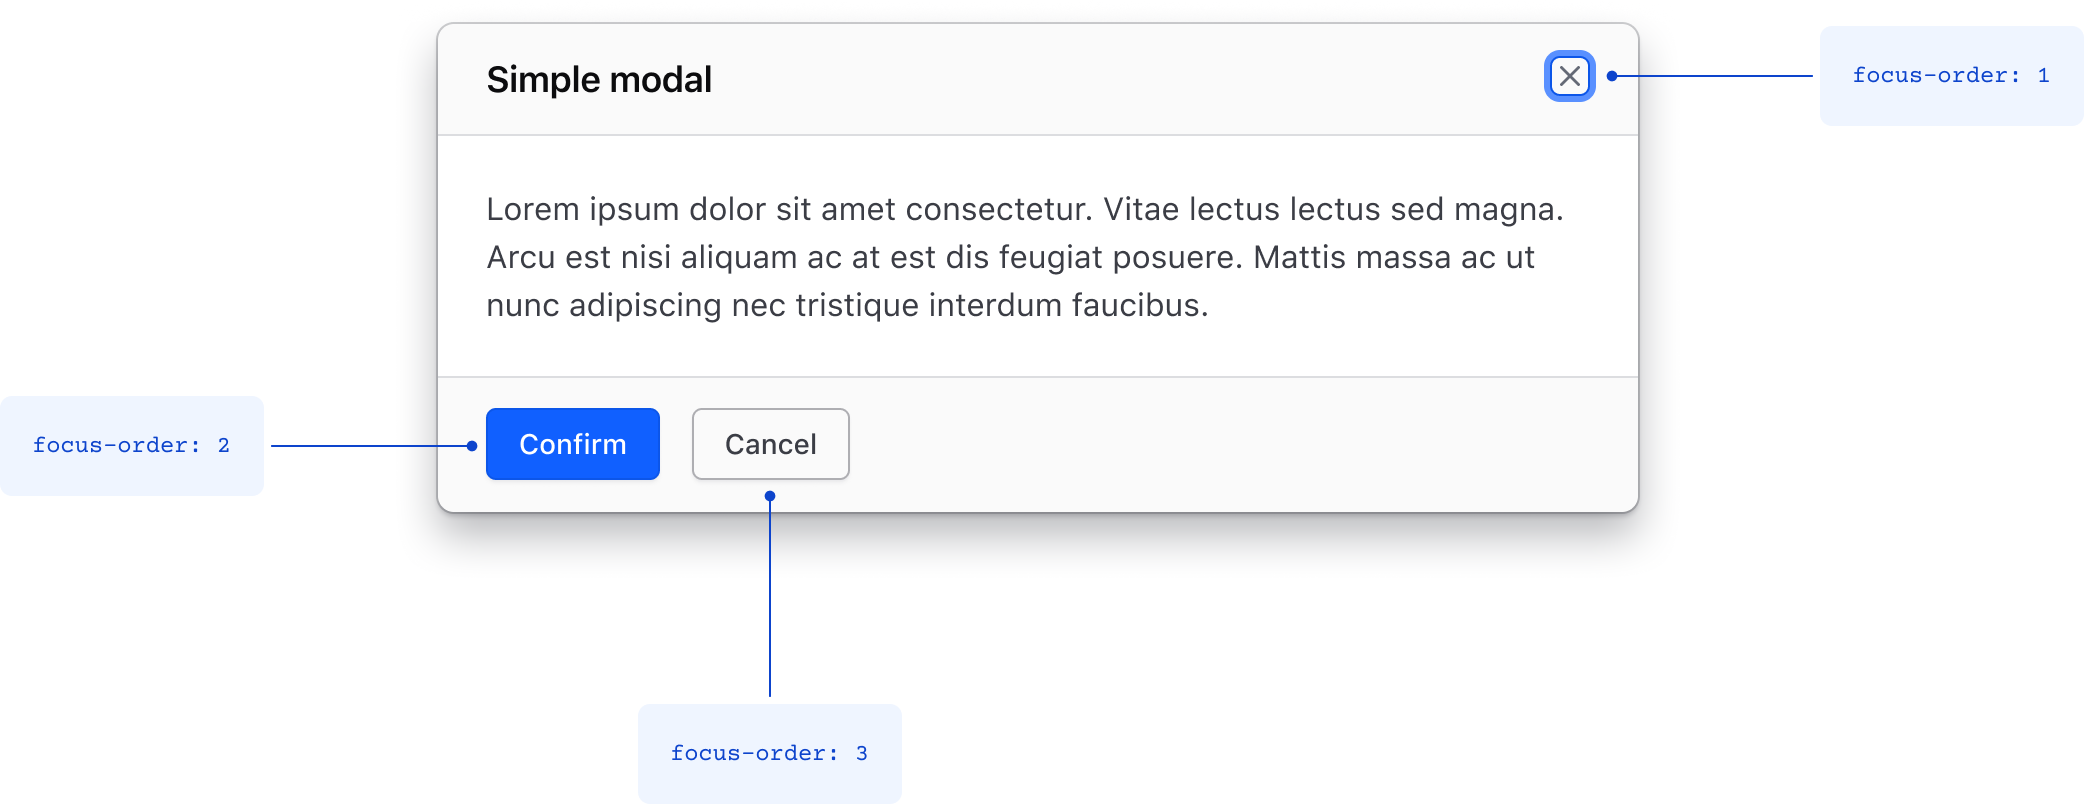Select the focus-order: 3 annotation badge
2084x804 pixels.
click(768, 753)
